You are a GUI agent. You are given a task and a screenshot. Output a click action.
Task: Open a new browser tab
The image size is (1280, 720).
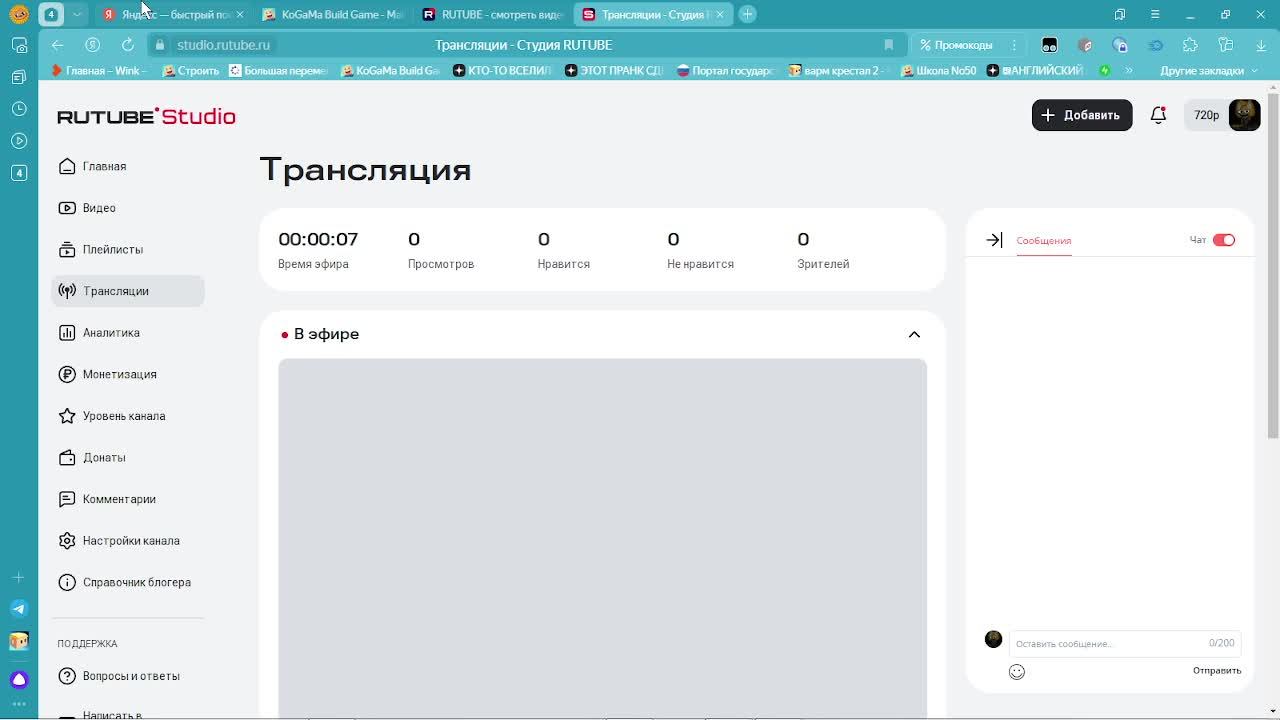pyautogui.click(x=747, y=14)
